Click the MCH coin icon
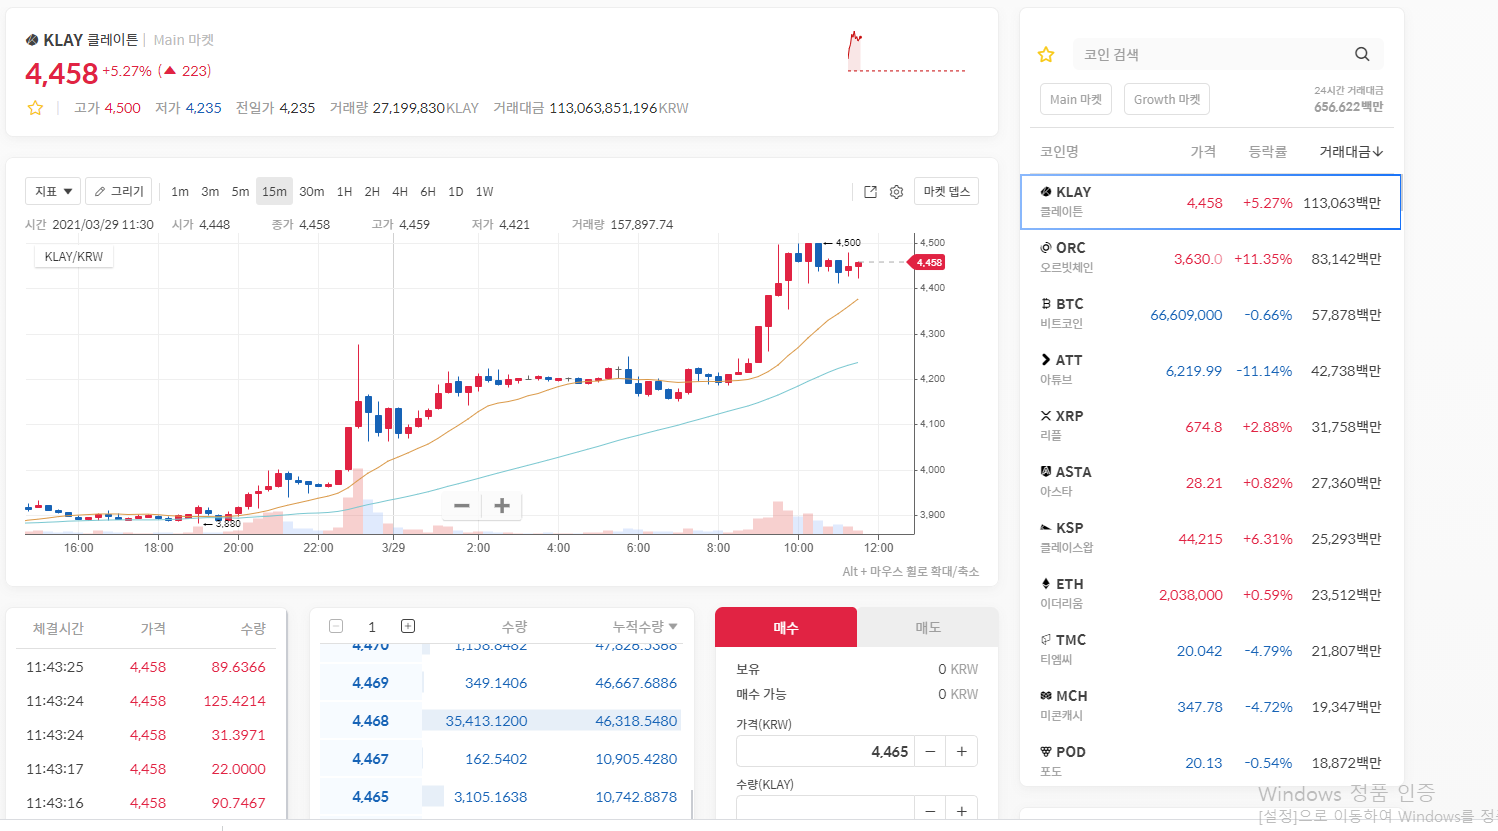 [x=1046, y=695]
